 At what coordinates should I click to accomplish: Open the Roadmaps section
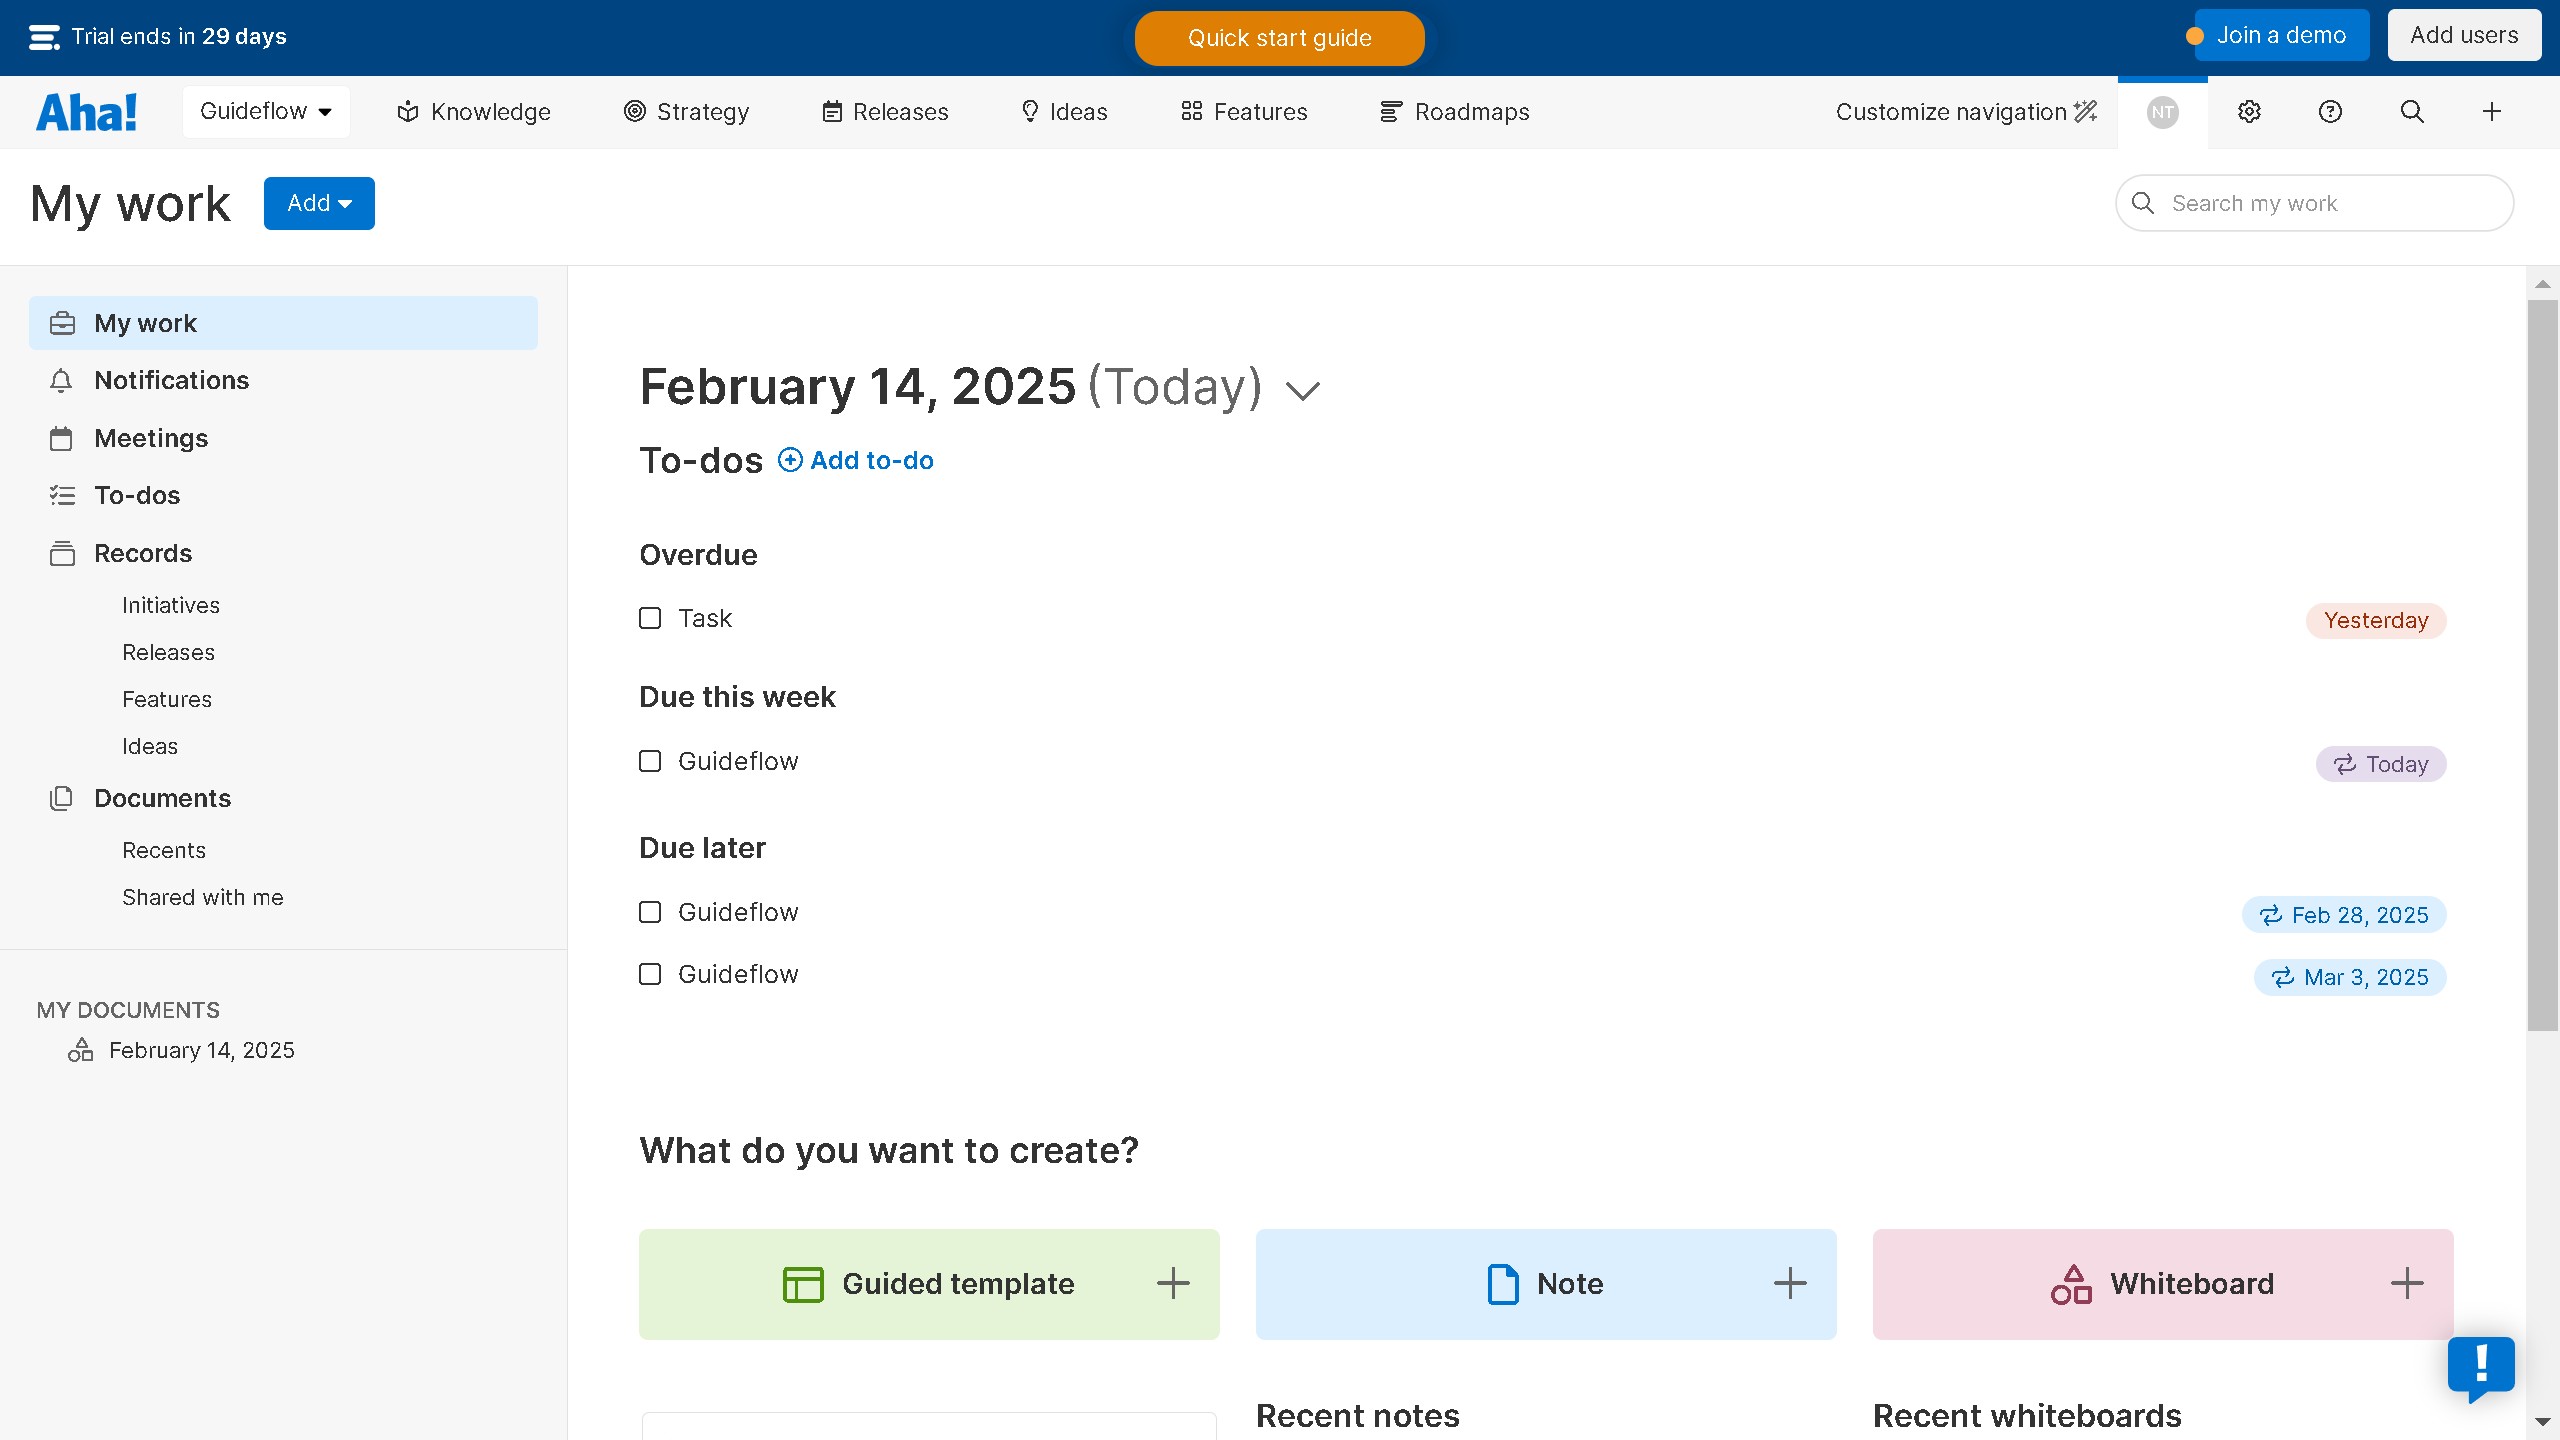(1452, 111)
